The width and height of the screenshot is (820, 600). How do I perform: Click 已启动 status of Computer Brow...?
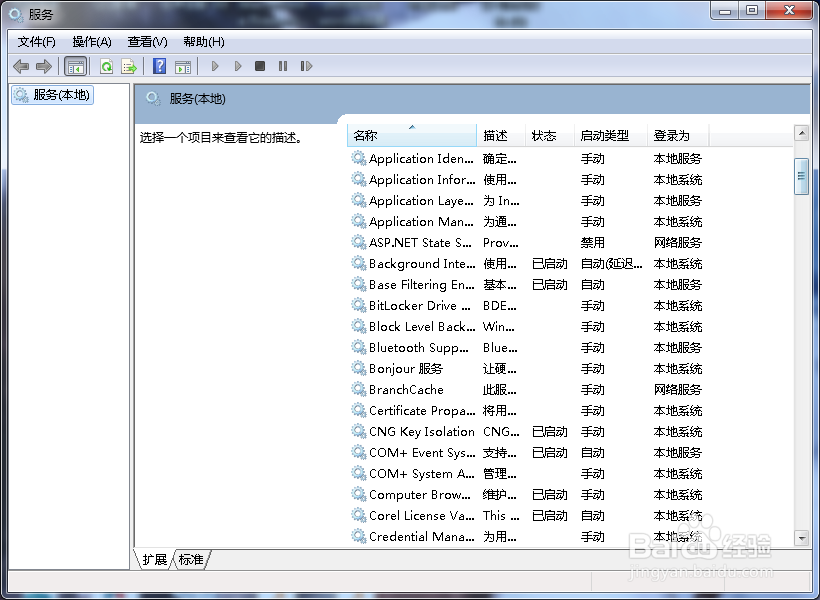[x=550, y=494]
